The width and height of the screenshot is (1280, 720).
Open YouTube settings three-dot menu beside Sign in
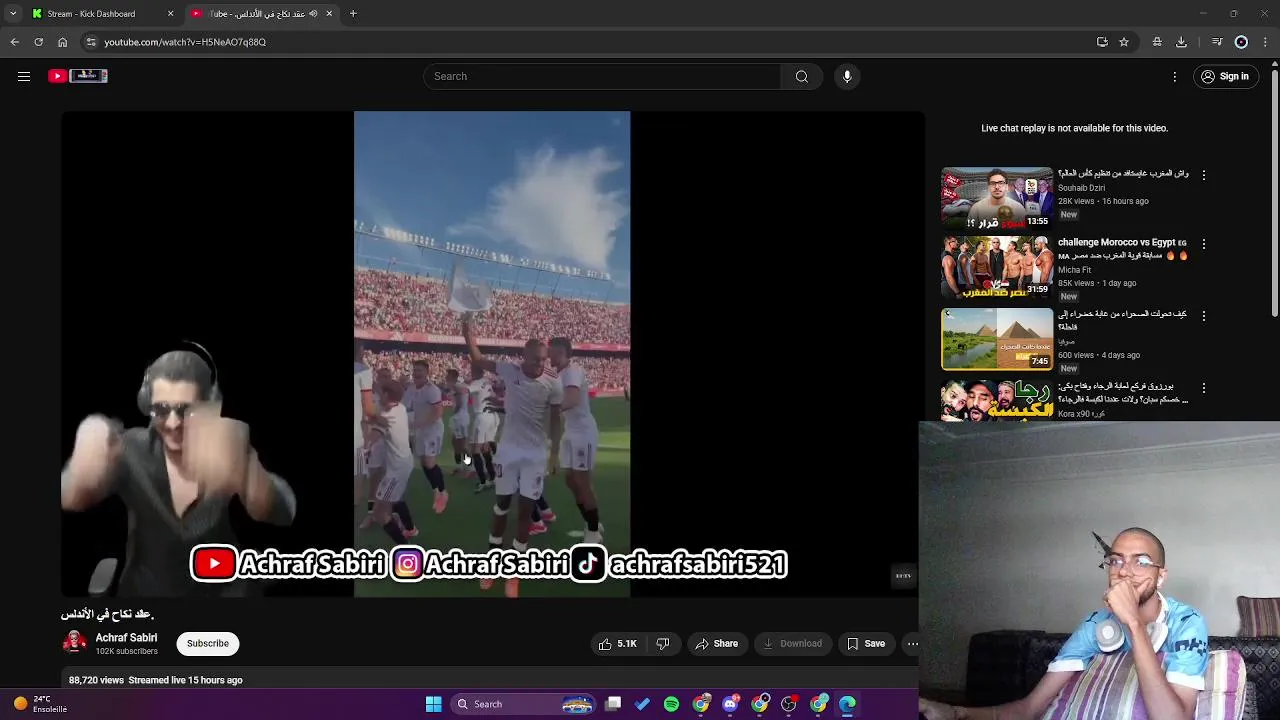pos(1175,76)
